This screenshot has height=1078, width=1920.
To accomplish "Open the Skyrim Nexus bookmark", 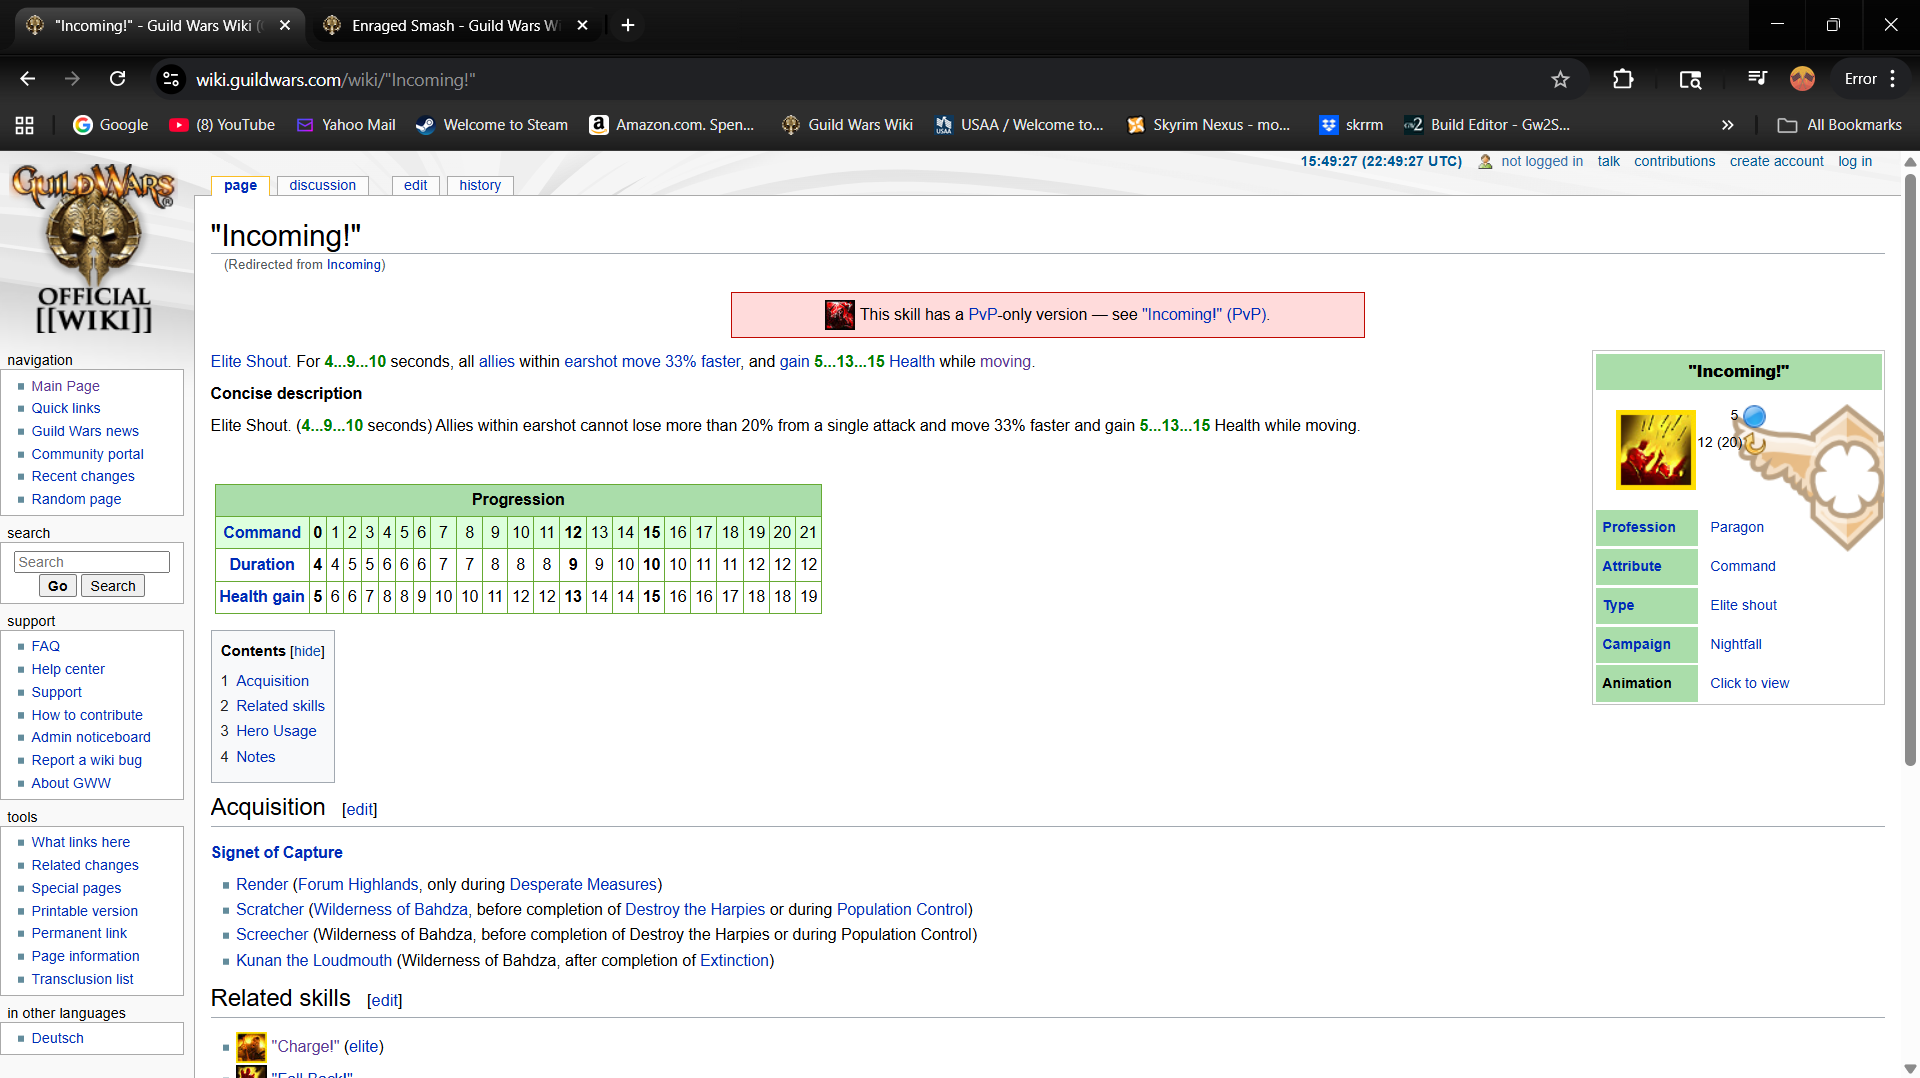I will pos(1208,125).
